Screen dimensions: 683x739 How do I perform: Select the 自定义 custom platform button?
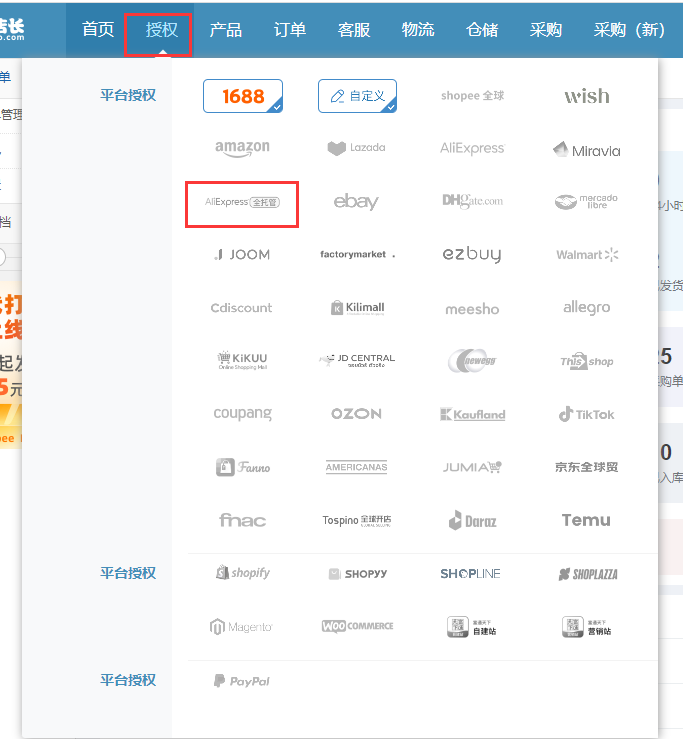coord(357,96)
